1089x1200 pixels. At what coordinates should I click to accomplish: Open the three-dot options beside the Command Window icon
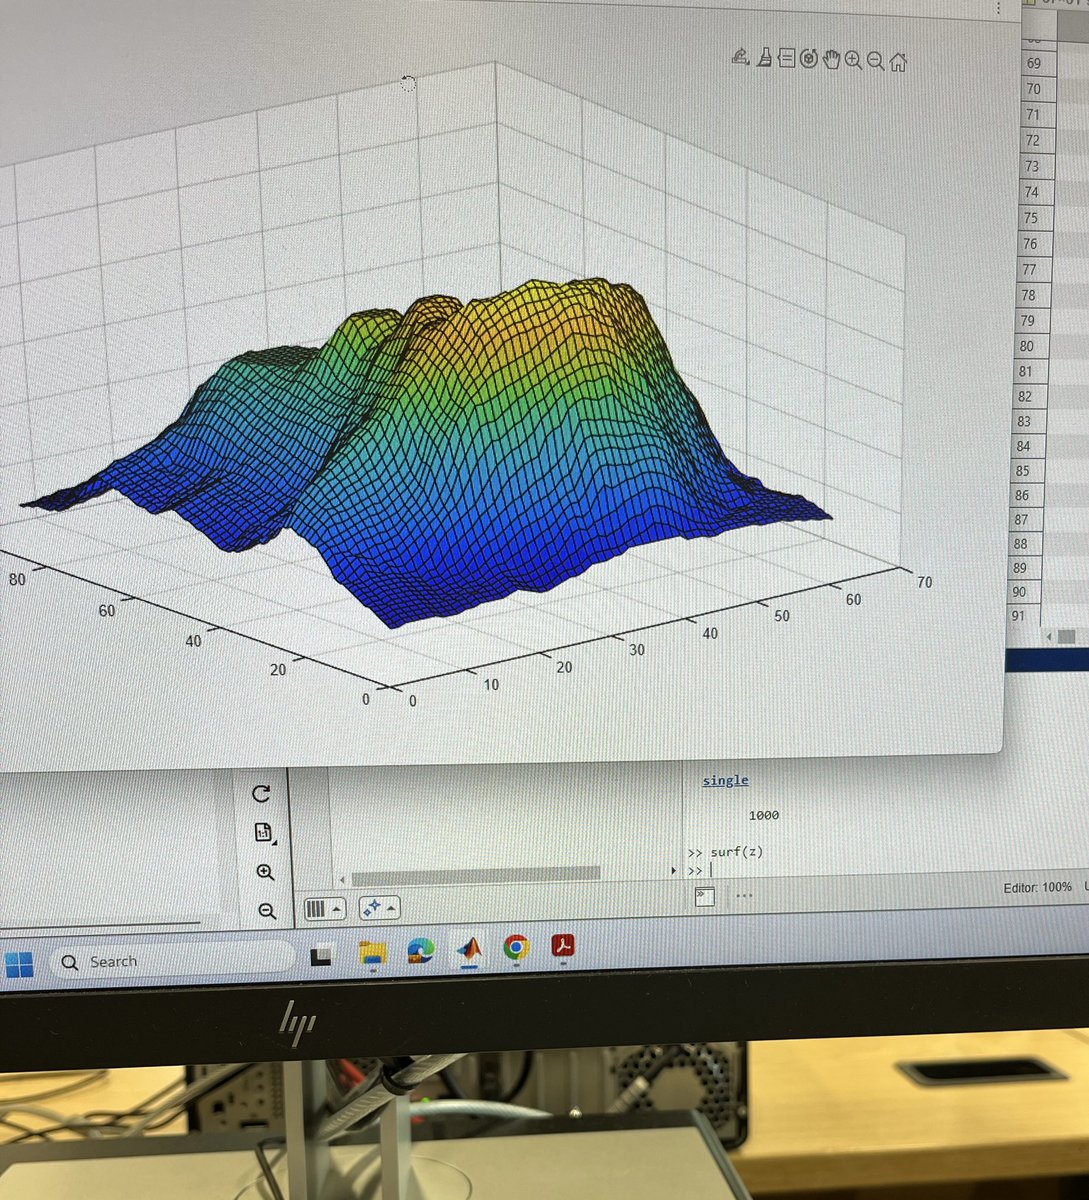(744, 896)
